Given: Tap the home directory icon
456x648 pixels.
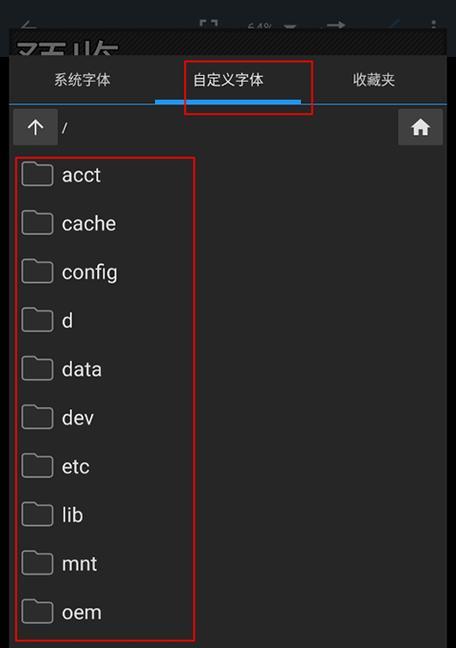Looking at the screenshot, I should (x=420, y=127).
